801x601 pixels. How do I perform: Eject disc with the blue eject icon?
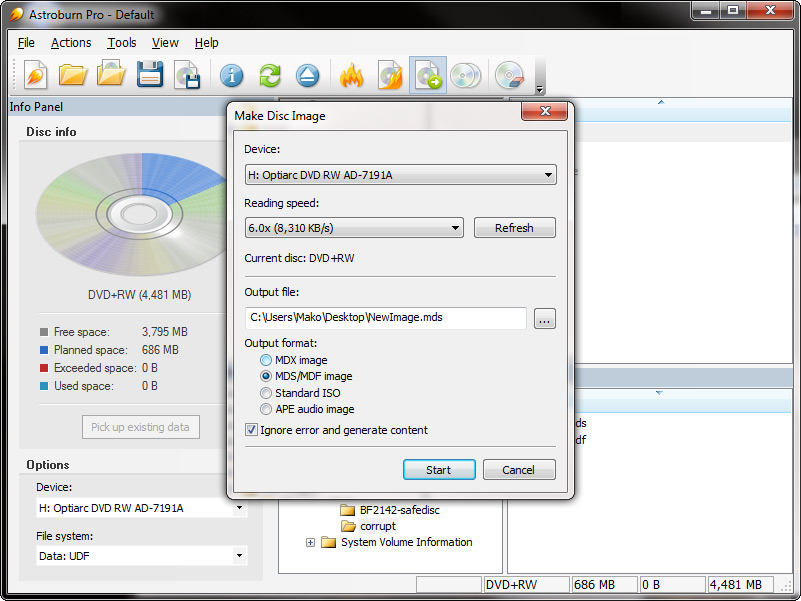308,76
